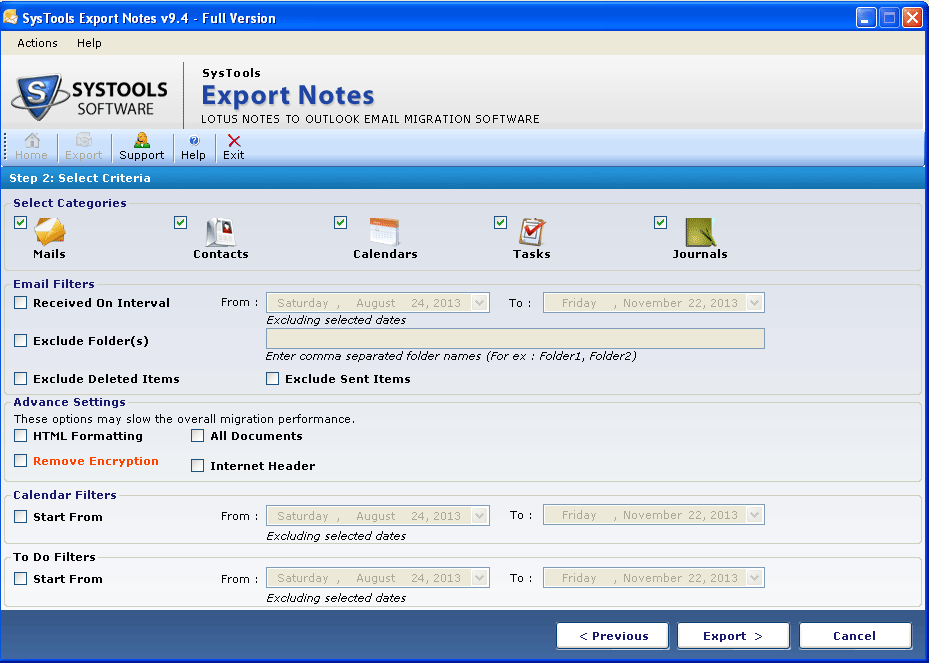Image resolution: width=929 pixels, height=665 pixels.
Task: Enable Calendar Filters Start From checkbox
Action: pos(21,516)
